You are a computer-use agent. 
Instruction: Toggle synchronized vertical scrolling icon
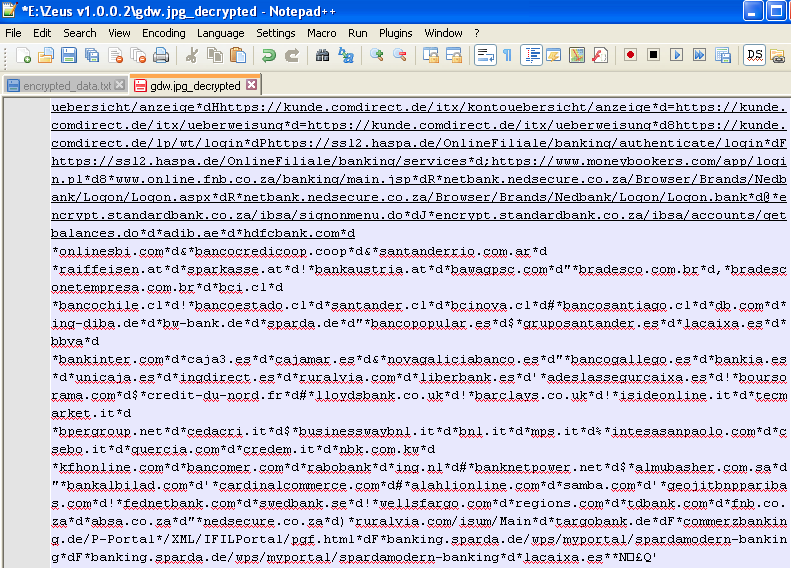tap(430, 55)
